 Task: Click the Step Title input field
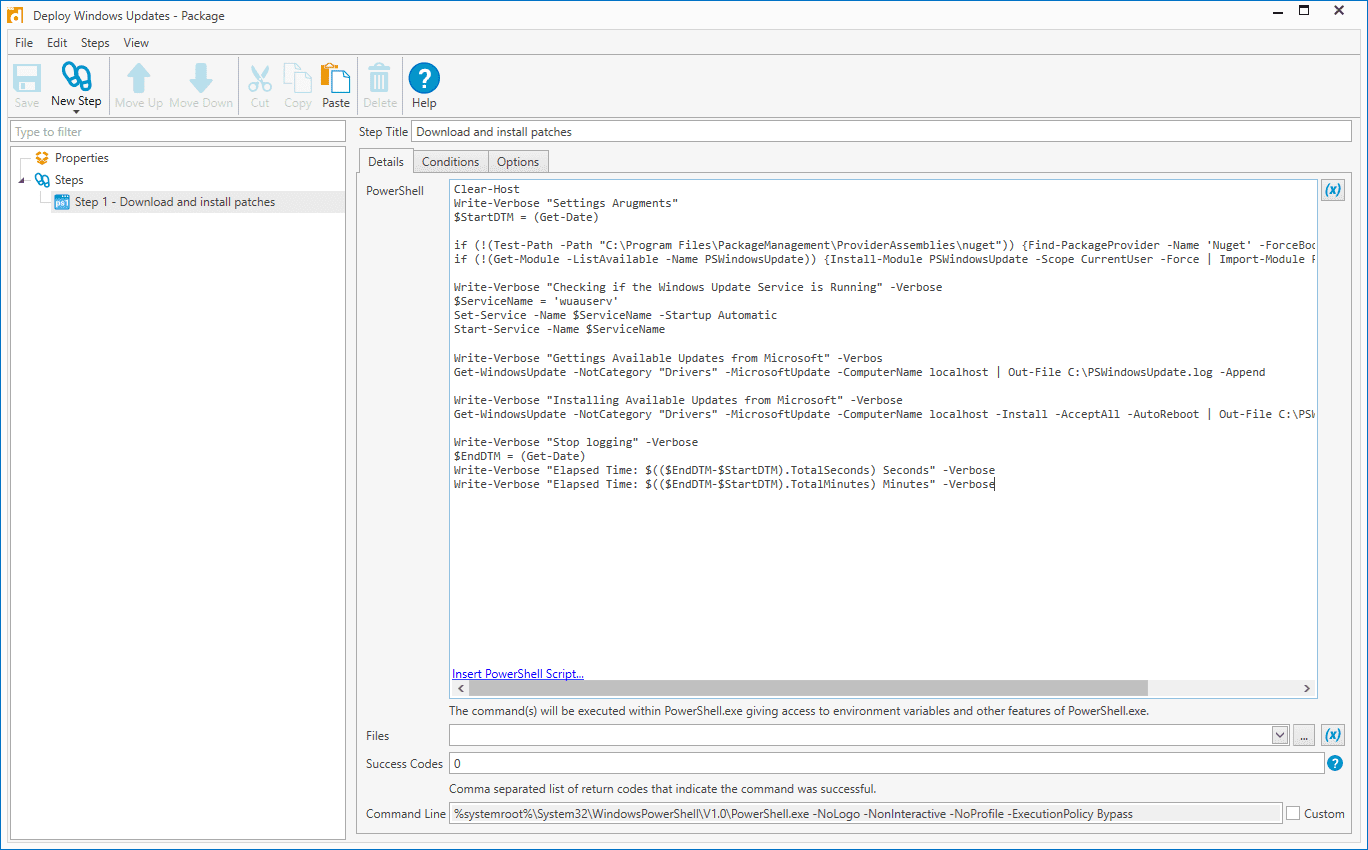click(x=881, y=132)
